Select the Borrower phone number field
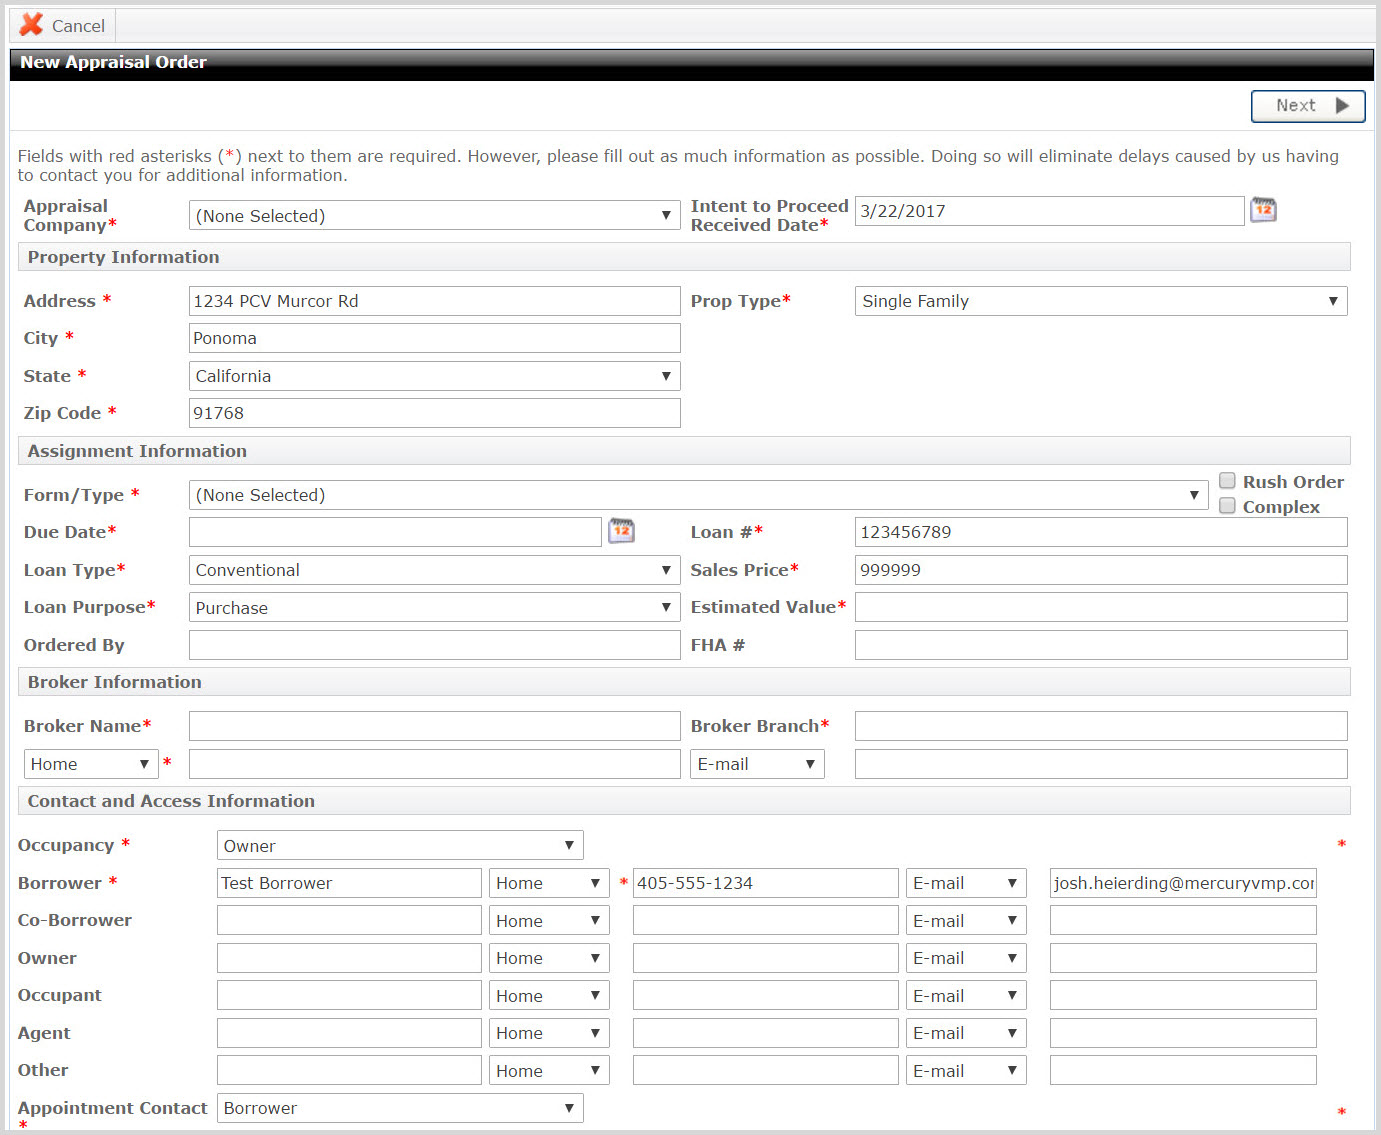Image resolution: width=1381 pixels, height=1135 pixels. tap(765, 883)
